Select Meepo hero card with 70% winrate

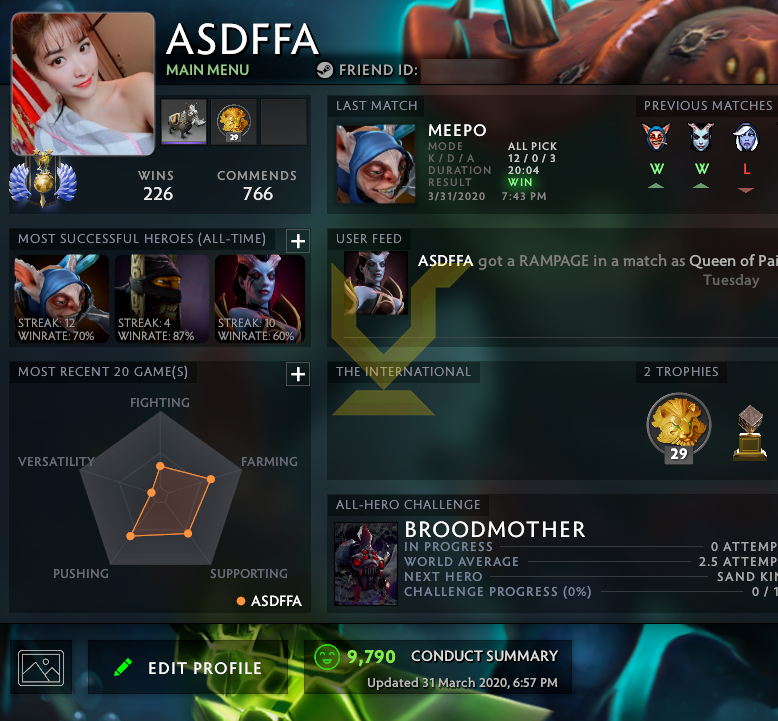point(61,299)
